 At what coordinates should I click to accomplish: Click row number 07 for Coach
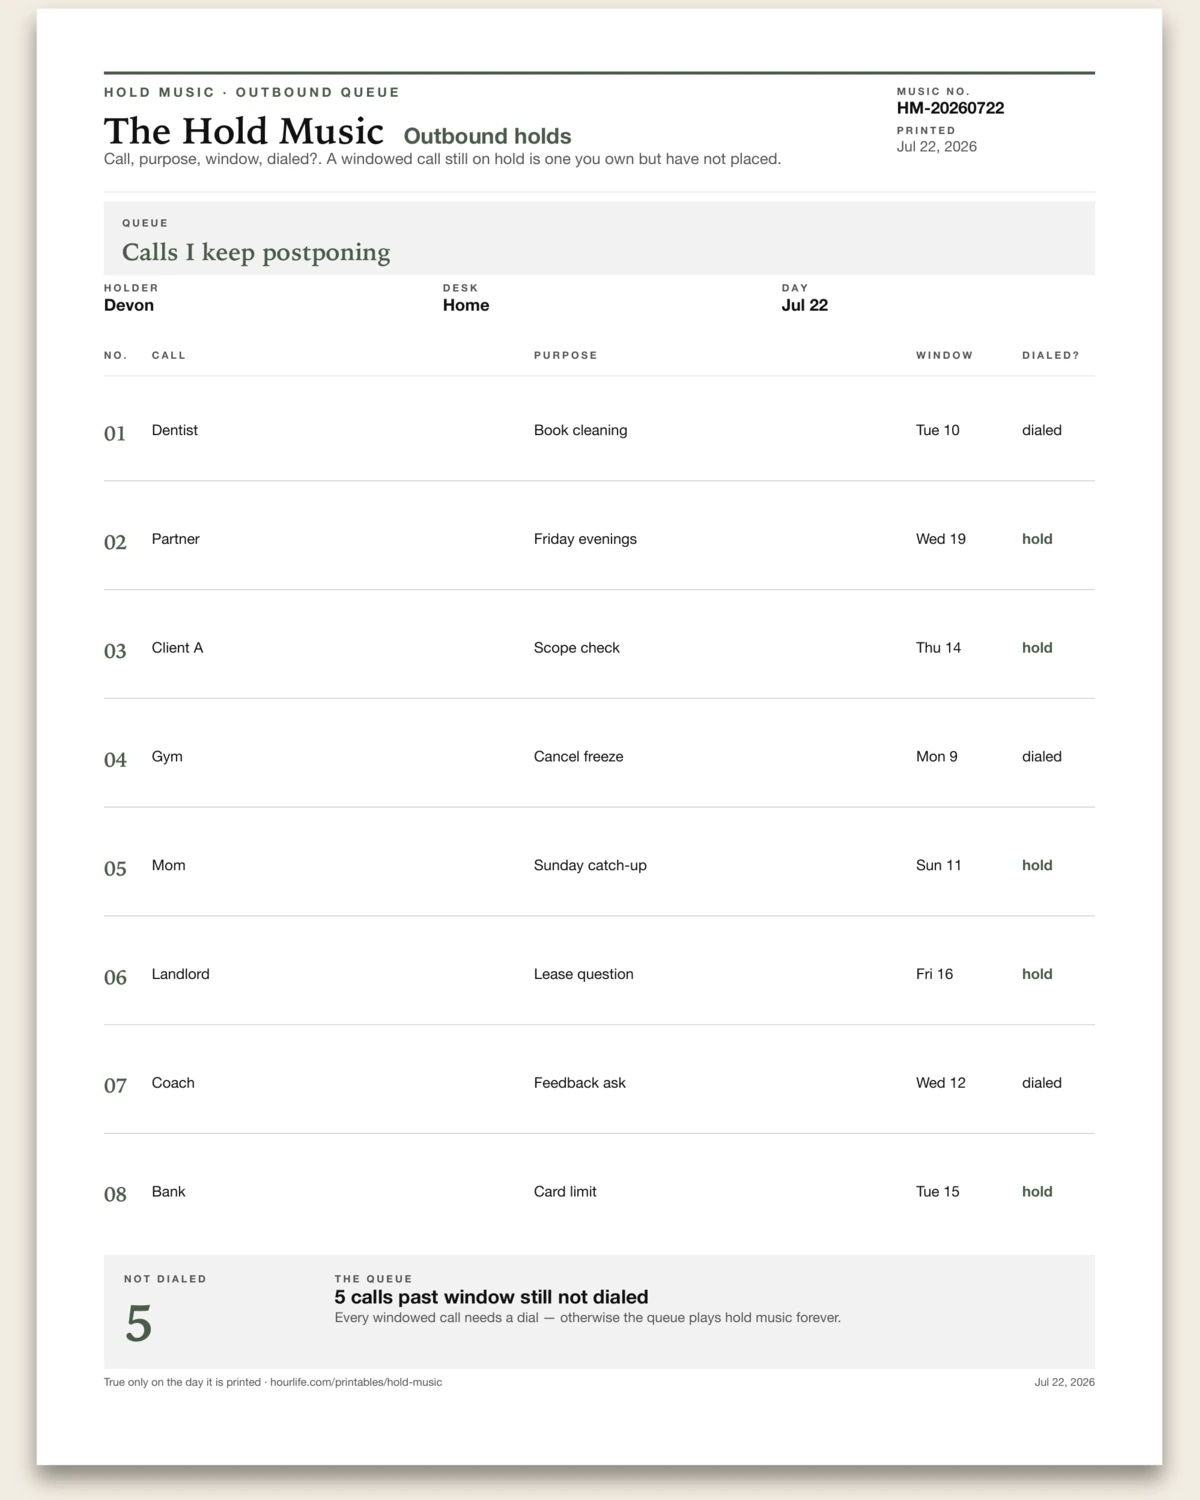coord(115,1085)
